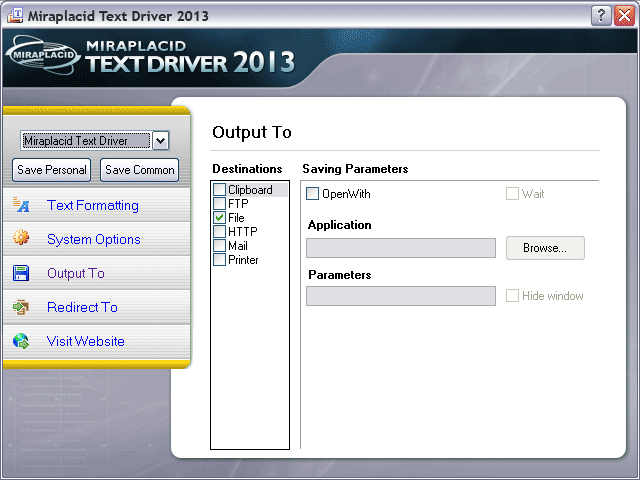Select the File label in Destinations
Image resolution: width=640 pixels, height=480 pixels.
coord(236,218)
